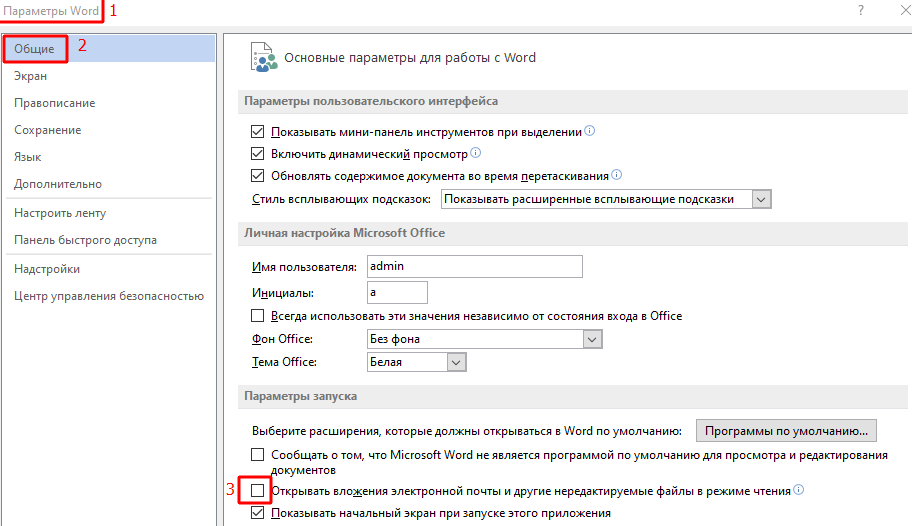
Task: Enable Всегда использовать эти значения checkbox
Action: click(x=257, y=315)
